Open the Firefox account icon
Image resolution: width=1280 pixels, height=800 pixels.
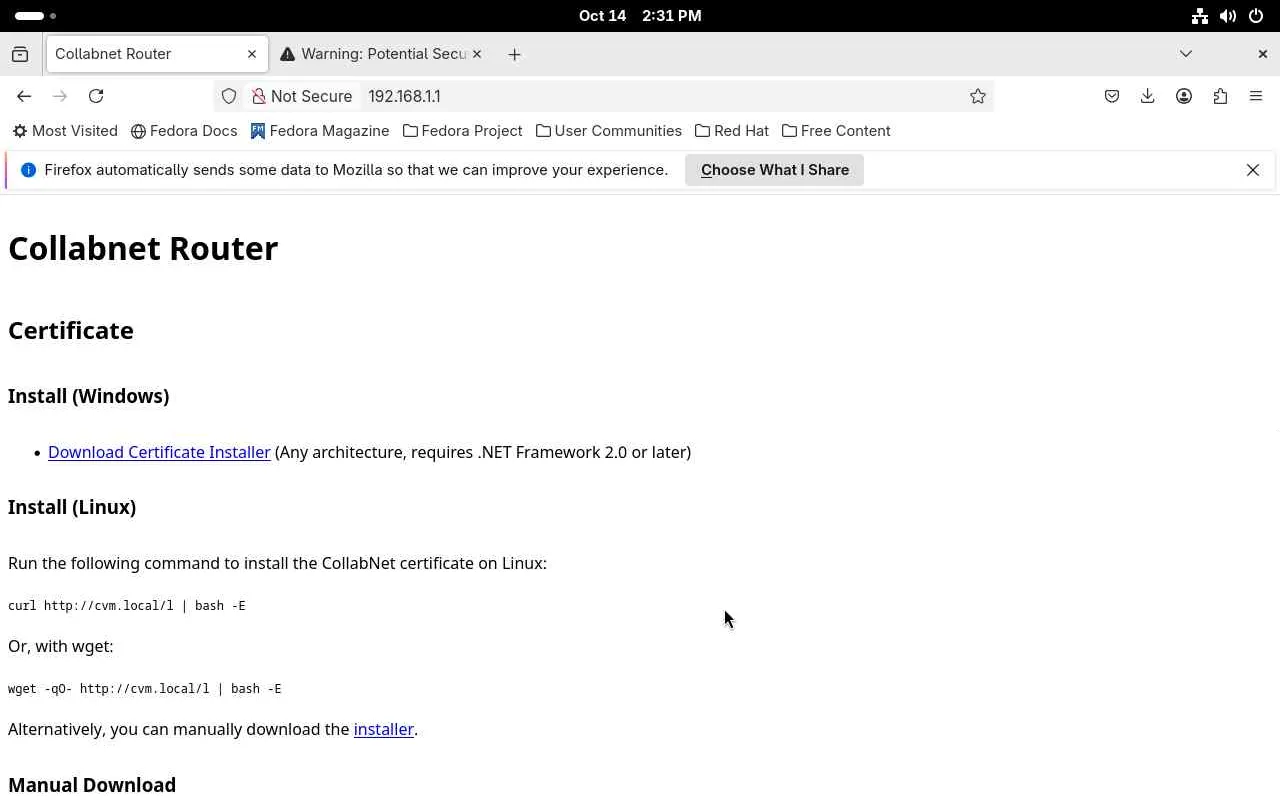click(x=1184, y=96)
